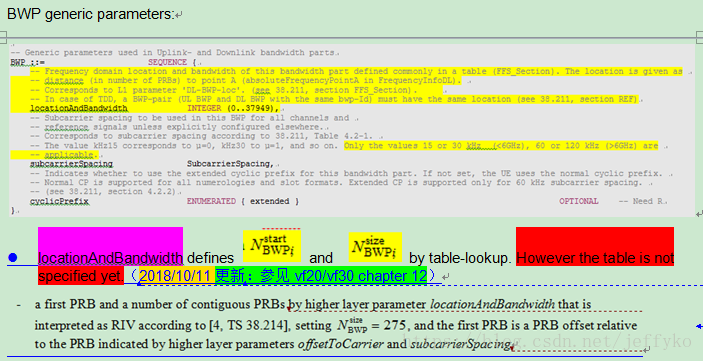Click the 'by table-lookup.' text
The height and width of the screenshot is (361, 703).
pyautogui.click(x=460, y=258)
